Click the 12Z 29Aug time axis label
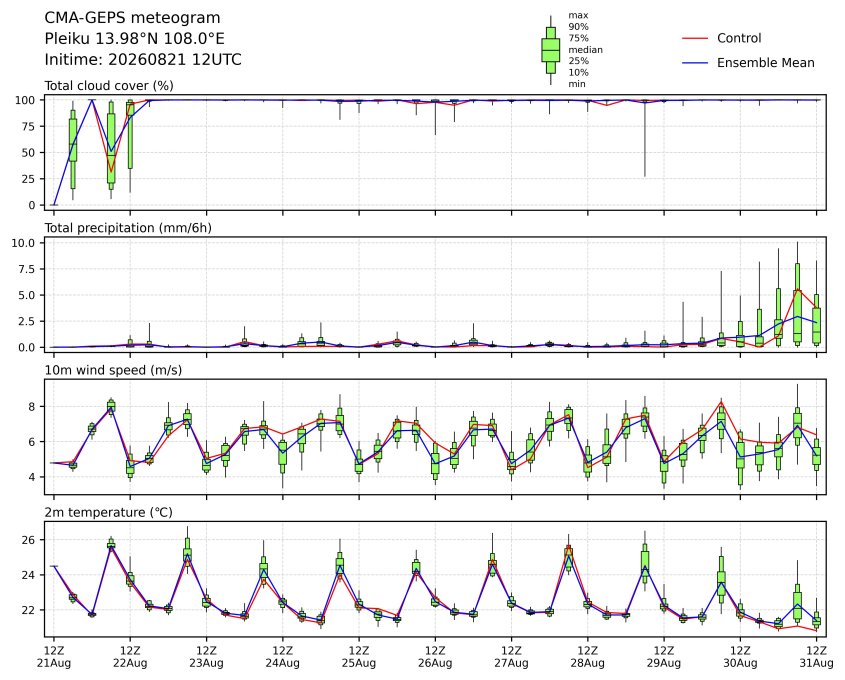Screen dimensions: 845x680 coord(664,656)
